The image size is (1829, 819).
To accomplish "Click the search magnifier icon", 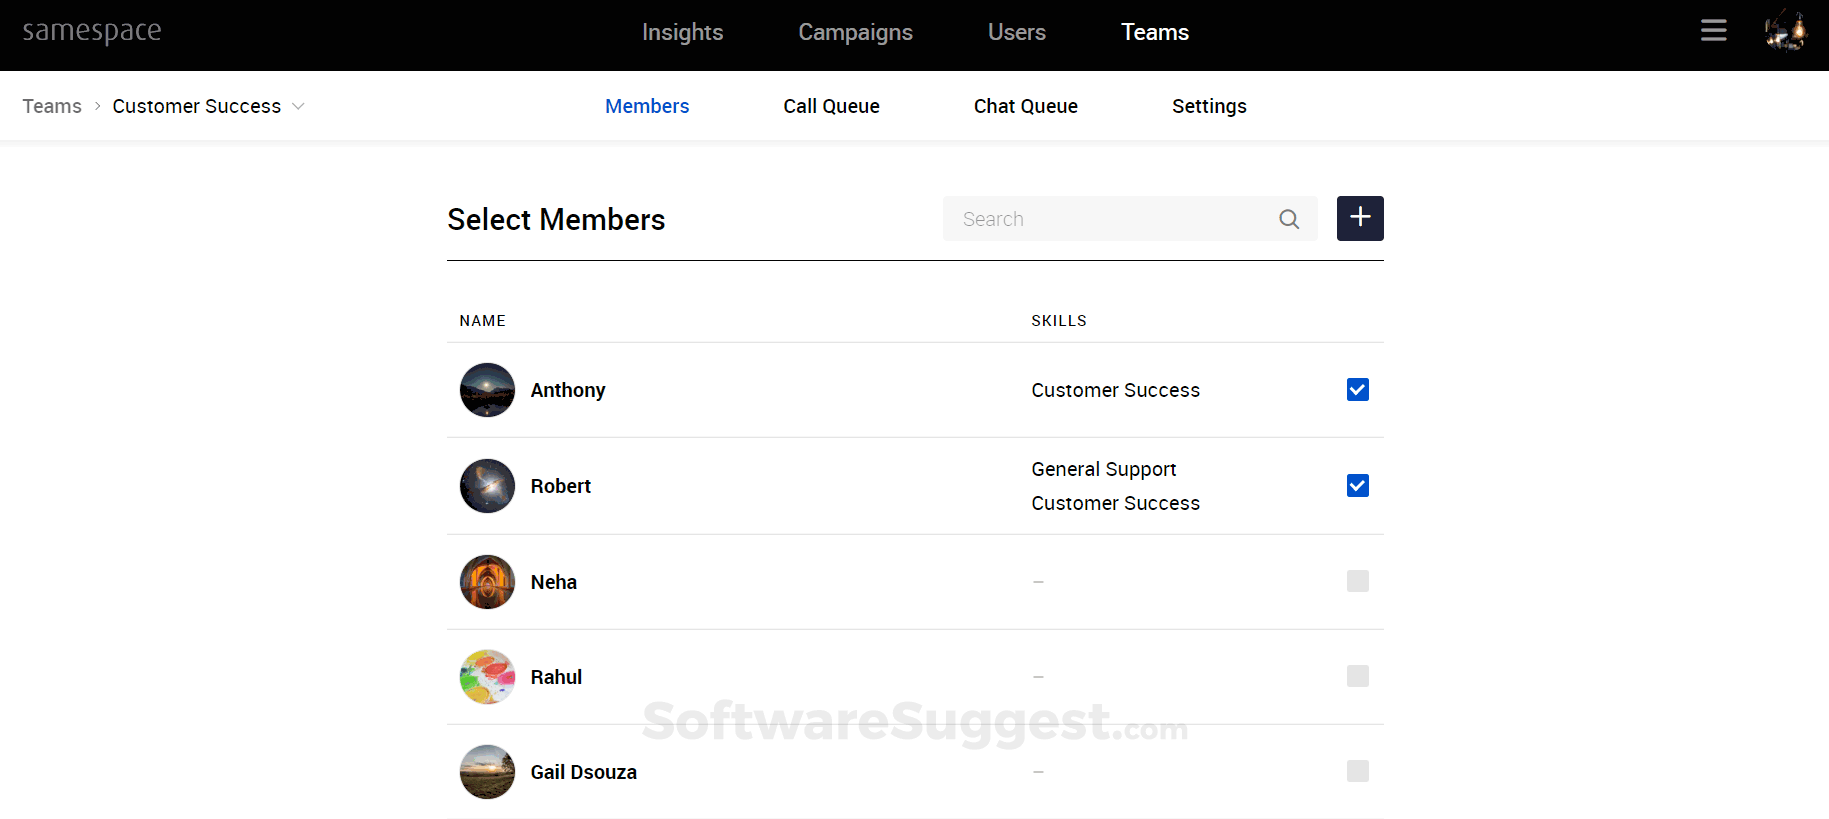I will point(1289,219).
